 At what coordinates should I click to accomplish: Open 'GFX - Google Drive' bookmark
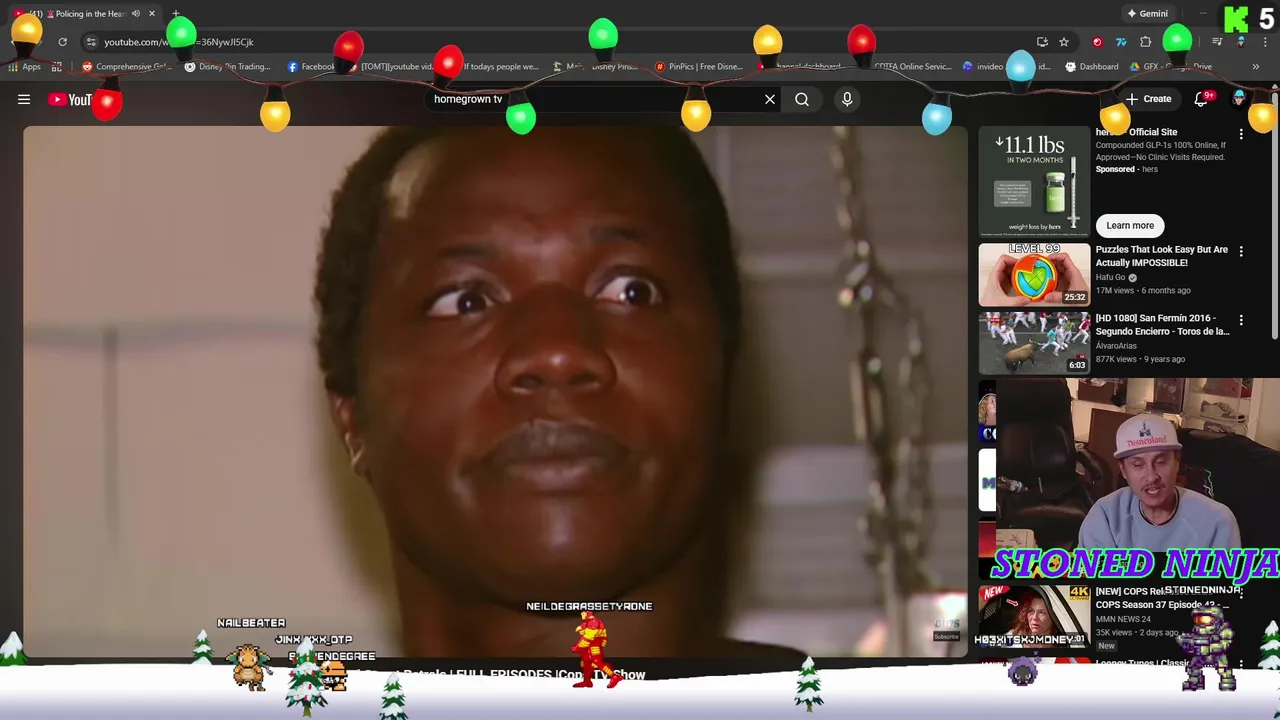point(1171,67)
